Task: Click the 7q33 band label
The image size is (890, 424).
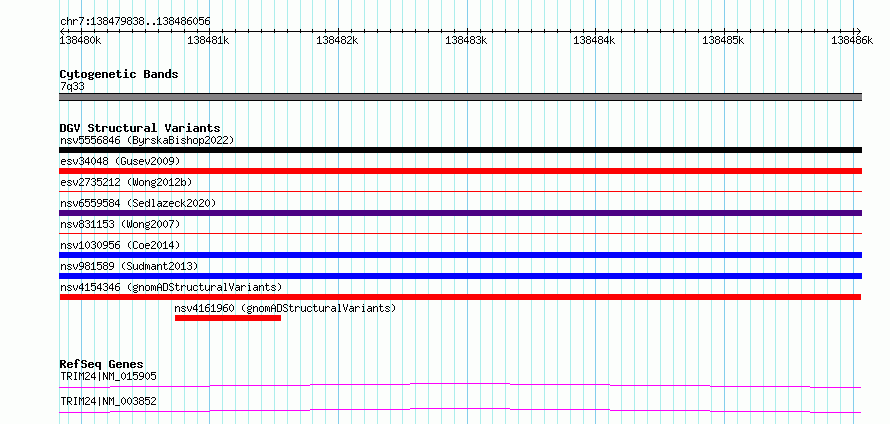Action: (x=72, y=86)
